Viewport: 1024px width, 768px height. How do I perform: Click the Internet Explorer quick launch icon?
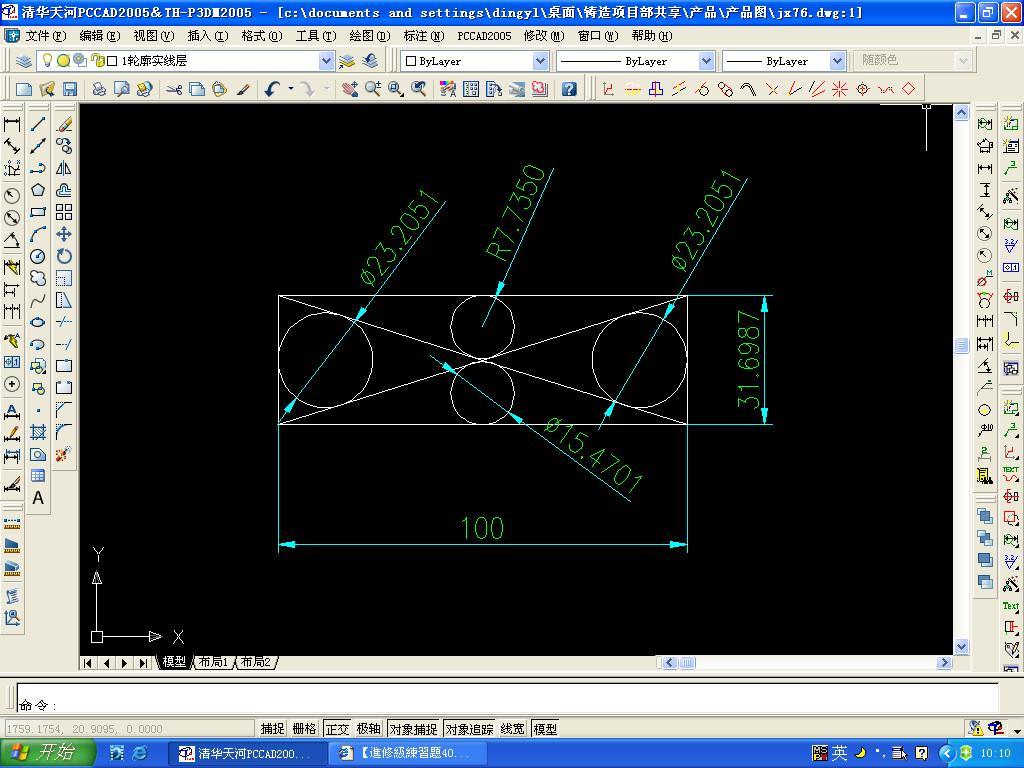pyautogui.click(x=140, y=753)
